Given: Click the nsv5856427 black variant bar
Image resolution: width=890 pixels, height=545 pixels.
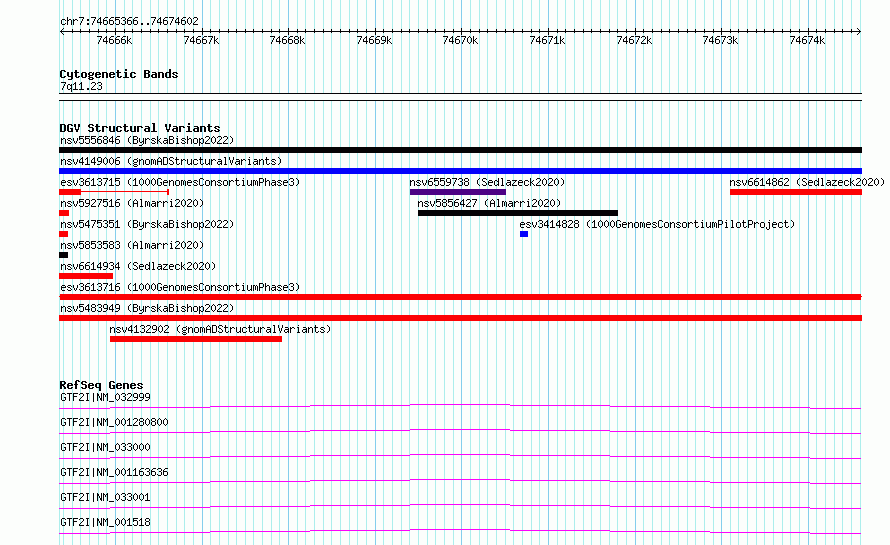Looking at the screenshot, I should point(518,213).
